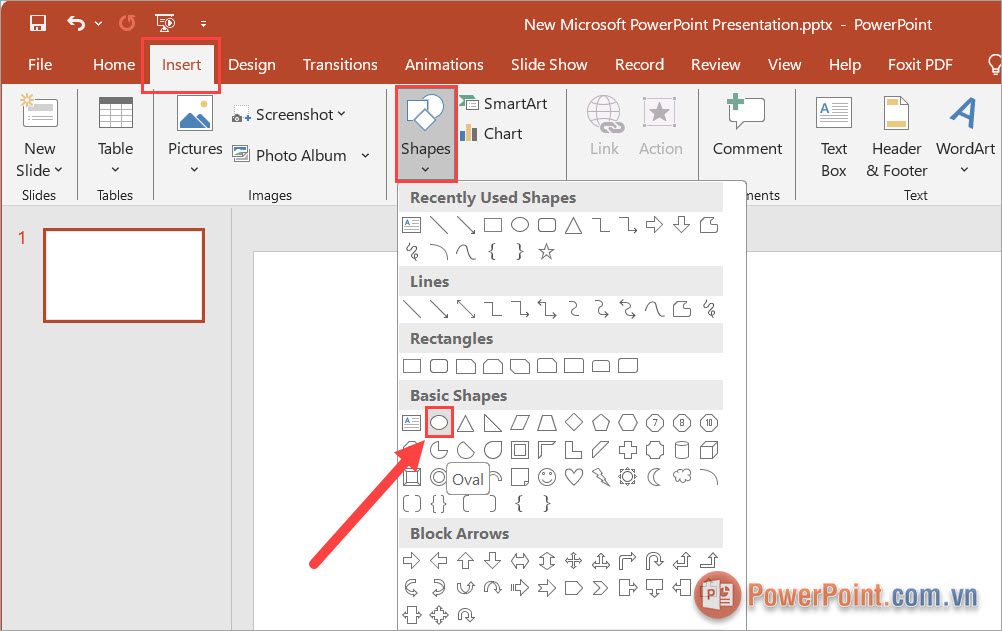This screenshot has height=631, width=1002.
Task: Open the Photo Album dropdown arrow
Action: 365,156
